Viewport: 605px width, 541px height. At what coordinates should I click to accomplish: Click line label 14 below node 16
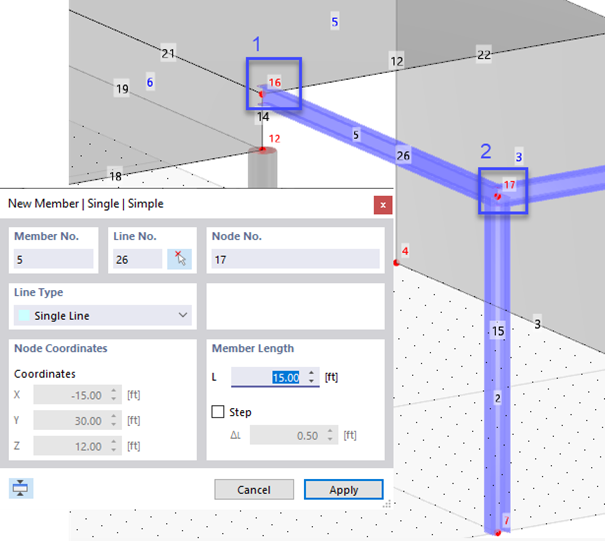[x=263, y=117]
